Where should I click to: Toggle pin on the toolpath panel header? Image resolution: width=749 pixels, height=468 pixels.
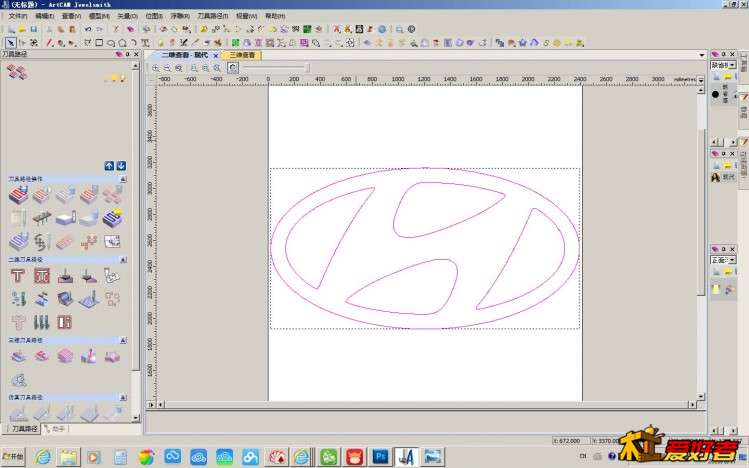coord(128,54)
